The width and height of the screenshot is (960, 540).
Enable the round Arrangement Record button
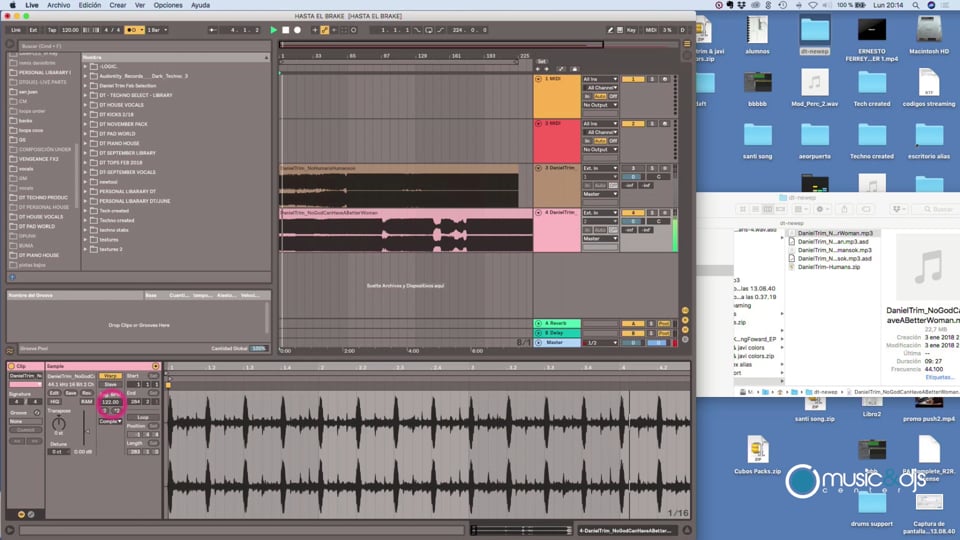click(298, 30)
